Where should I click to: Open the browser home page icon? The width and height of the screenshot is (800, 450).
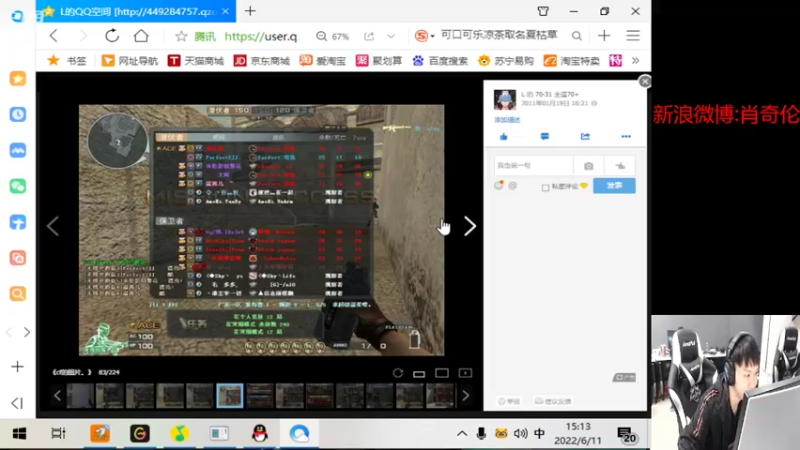(x=141, y=36)
